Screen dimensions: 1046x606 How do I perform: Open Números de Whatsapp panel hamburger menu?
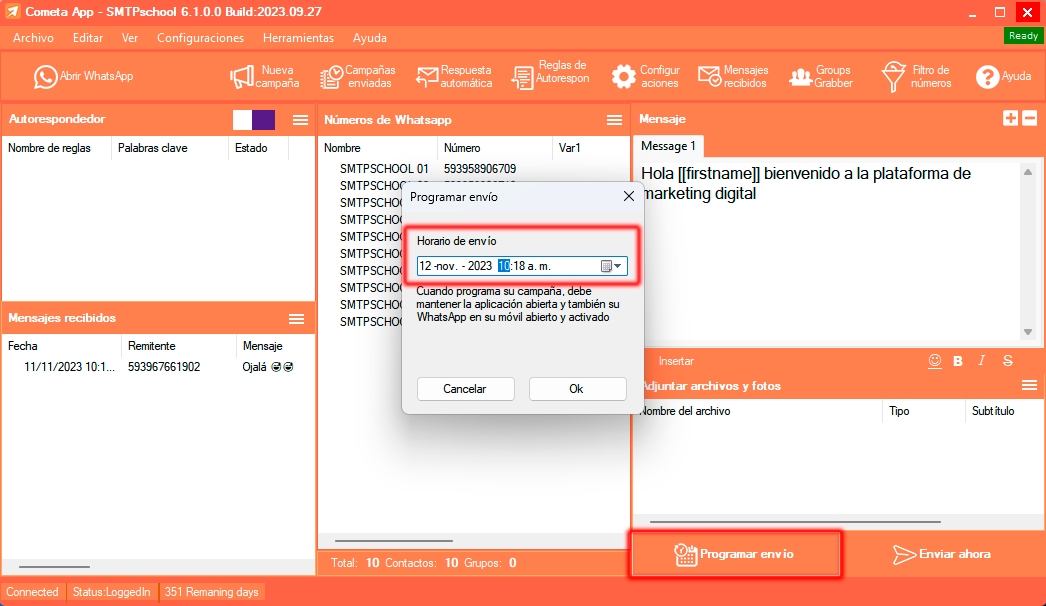pos(614,119)
